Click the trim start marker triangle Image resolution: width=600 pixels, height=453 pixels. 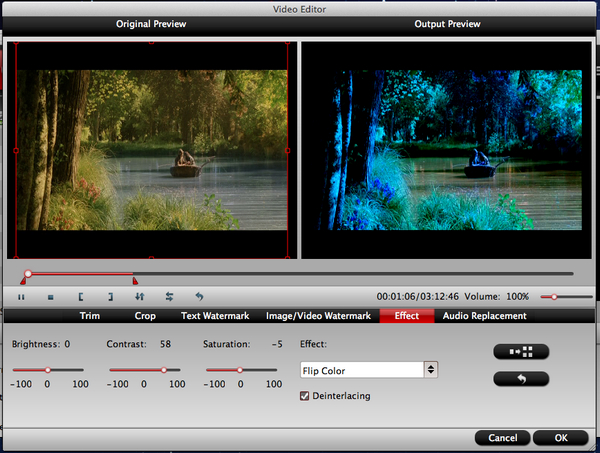(x=23, y=281)
